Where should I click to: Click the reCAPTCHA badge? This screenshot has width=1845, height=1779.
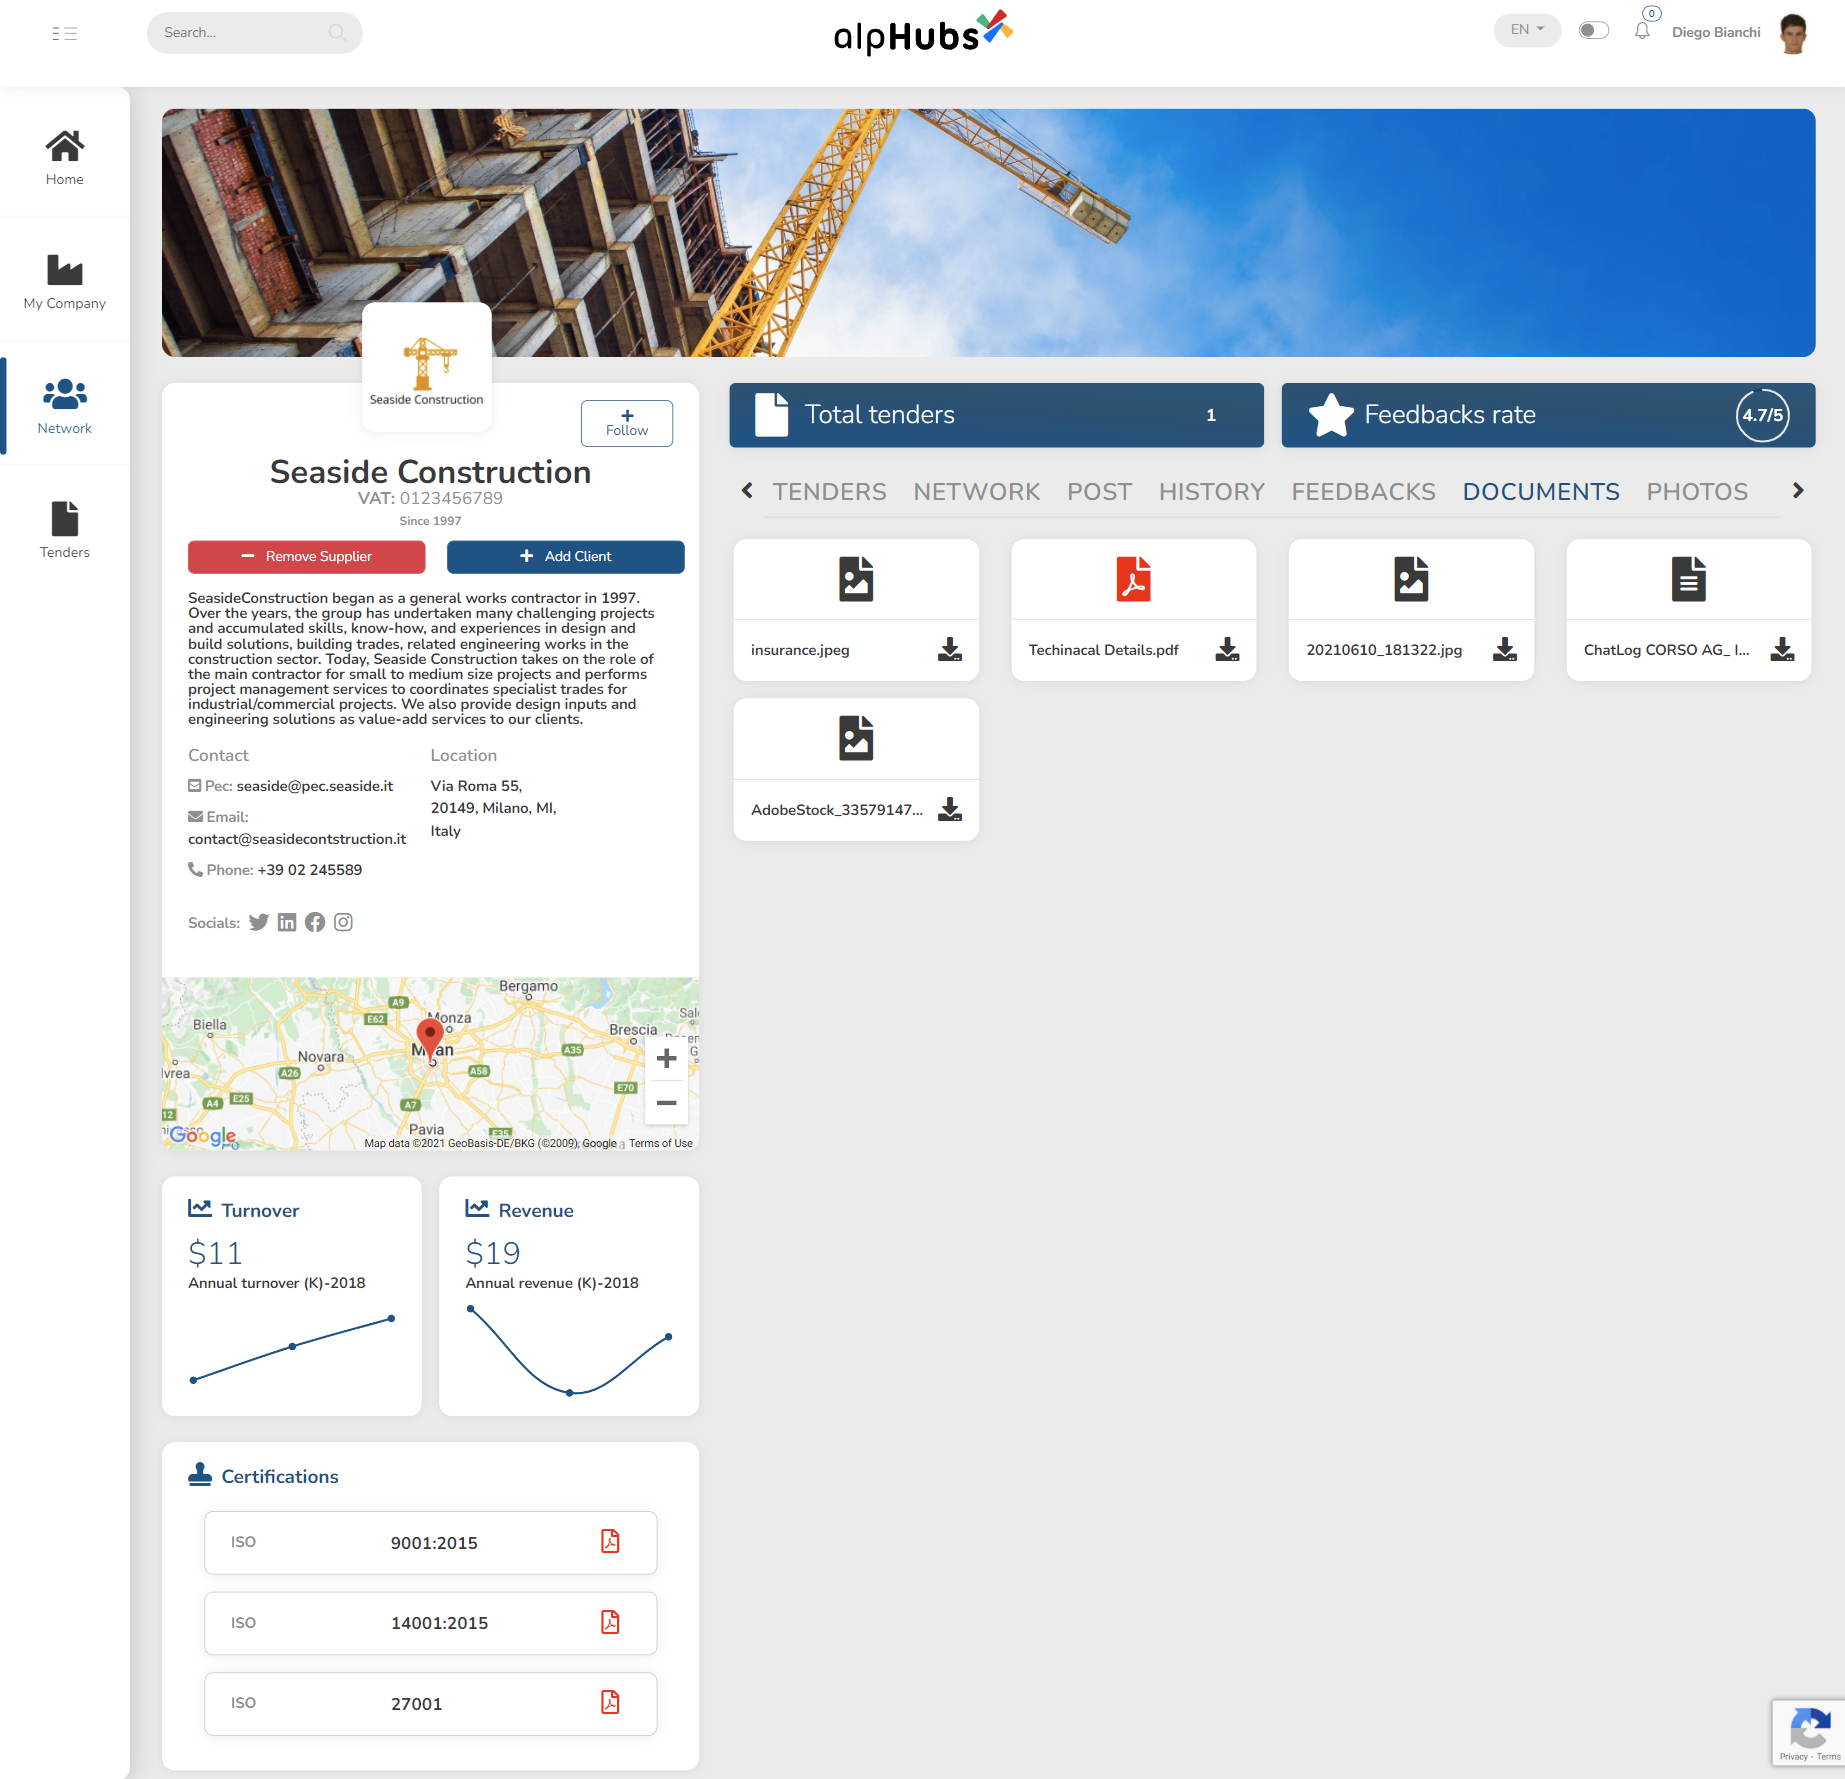(1808, 1733)
